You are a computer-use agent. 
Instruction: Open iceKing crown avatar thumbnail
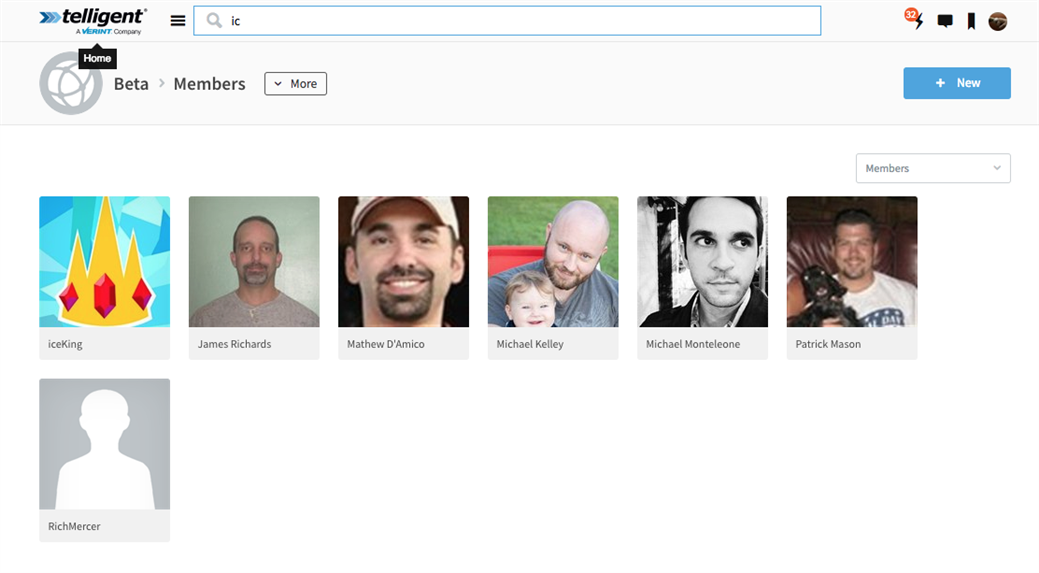[x=105, y=262]
